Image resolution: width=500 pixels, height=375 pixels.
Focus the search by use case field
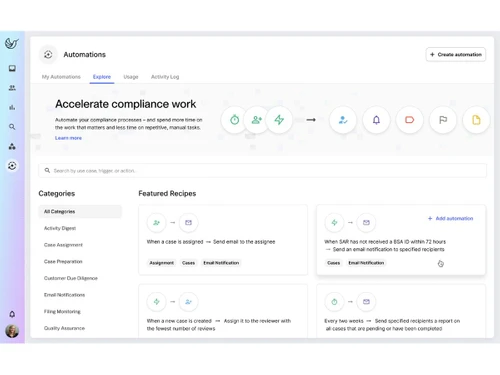click(263, 170)
